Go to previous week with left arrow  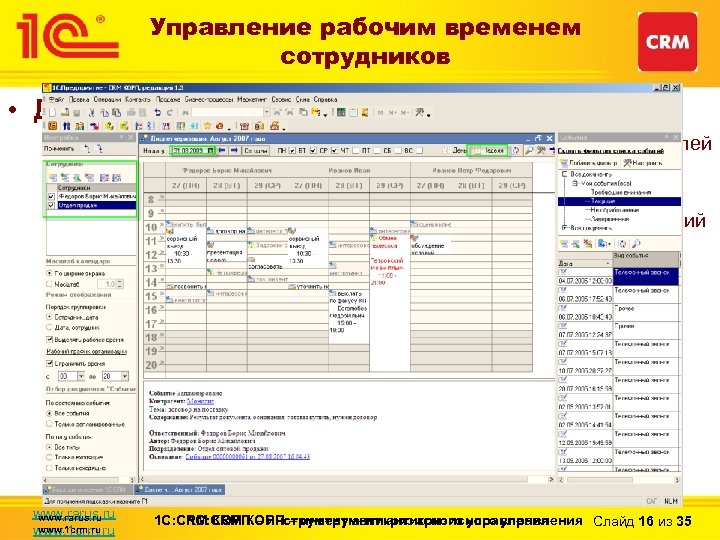point(222,150)
